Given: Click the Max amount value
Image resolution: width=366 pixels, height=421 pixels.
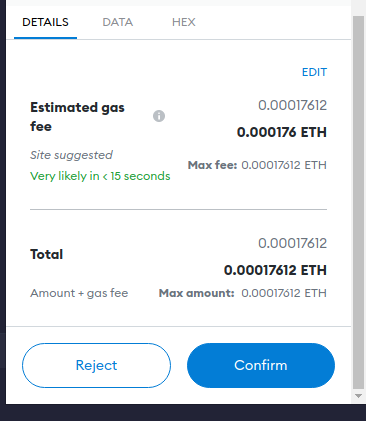Looking at the screenshot, I should pyautogui.click(x=284, y=293).
